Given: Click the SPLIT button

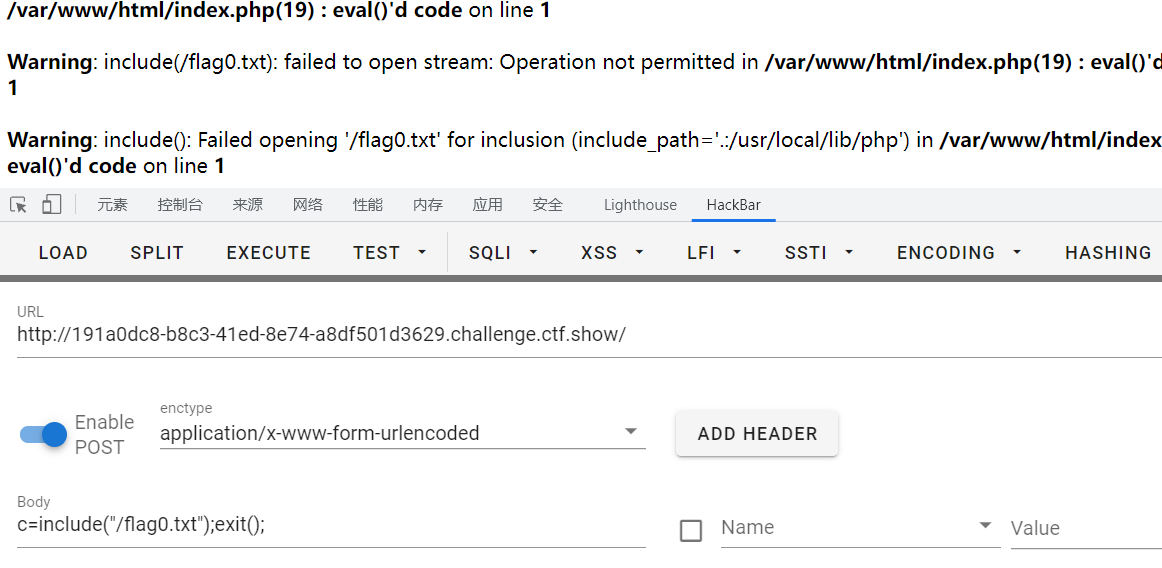Looking at the screenshot, I should tap(157, 253).
